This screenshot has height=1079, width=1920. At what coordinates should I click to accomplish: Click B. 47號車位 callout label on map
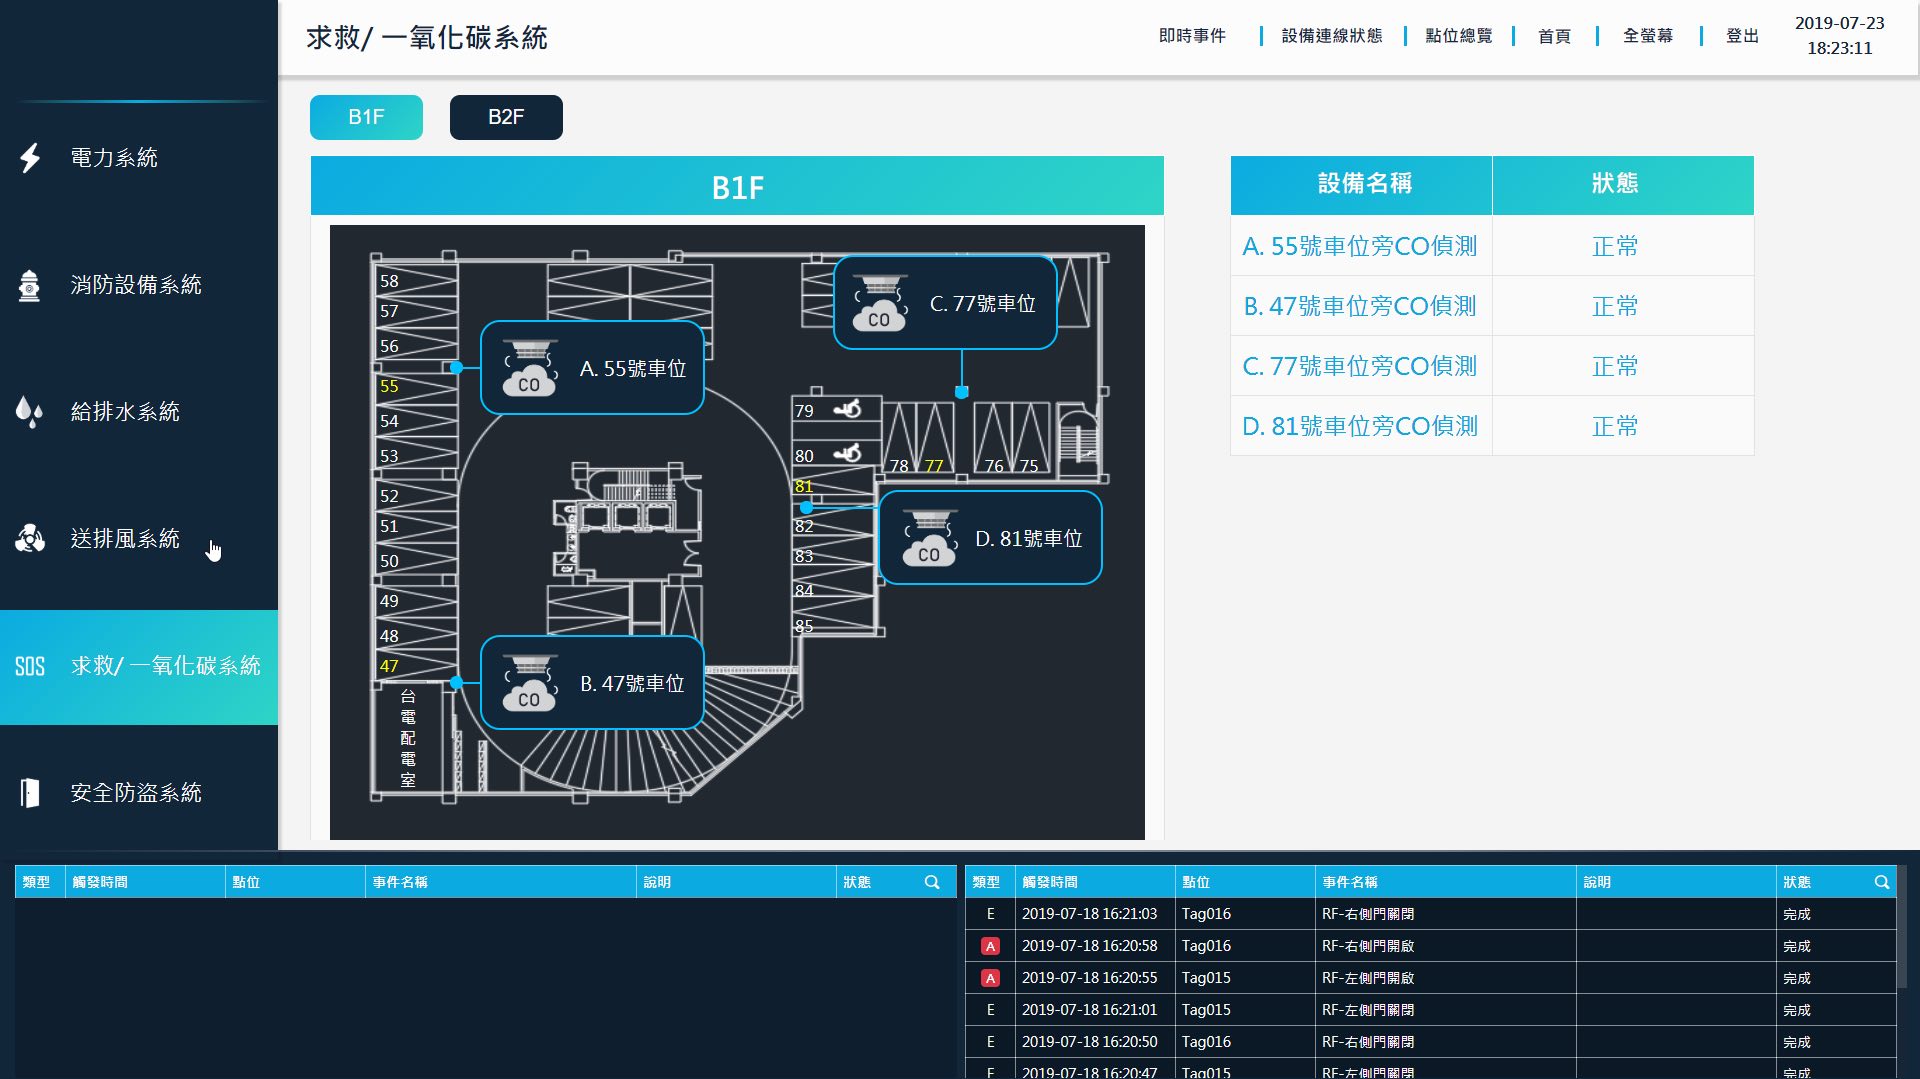click(633, 684)
